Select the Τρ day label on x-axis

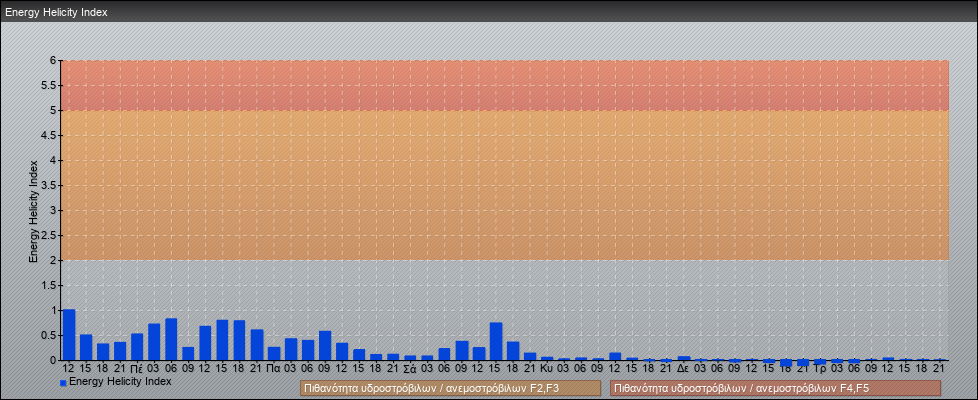click(x=820, y=368)
